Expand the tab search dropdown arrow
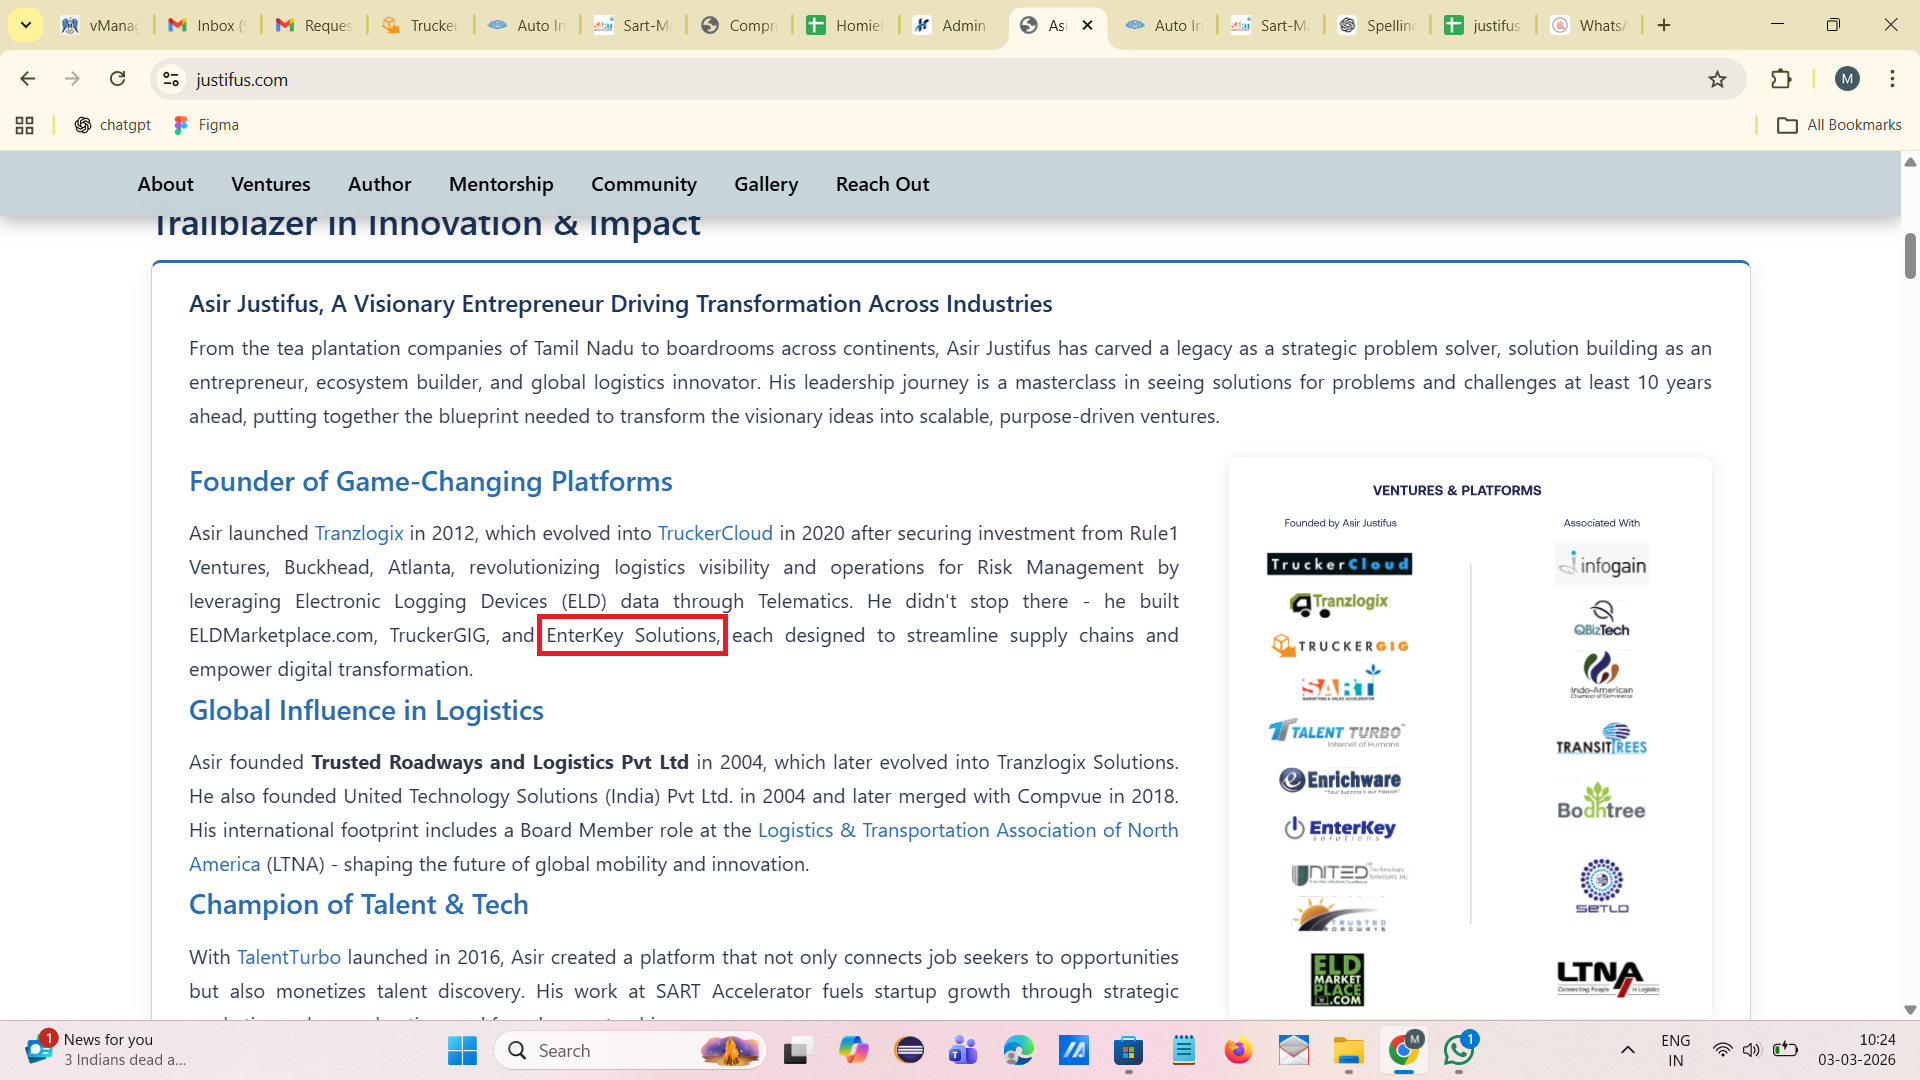The image size is (1920, 1080). click(26, 25)
